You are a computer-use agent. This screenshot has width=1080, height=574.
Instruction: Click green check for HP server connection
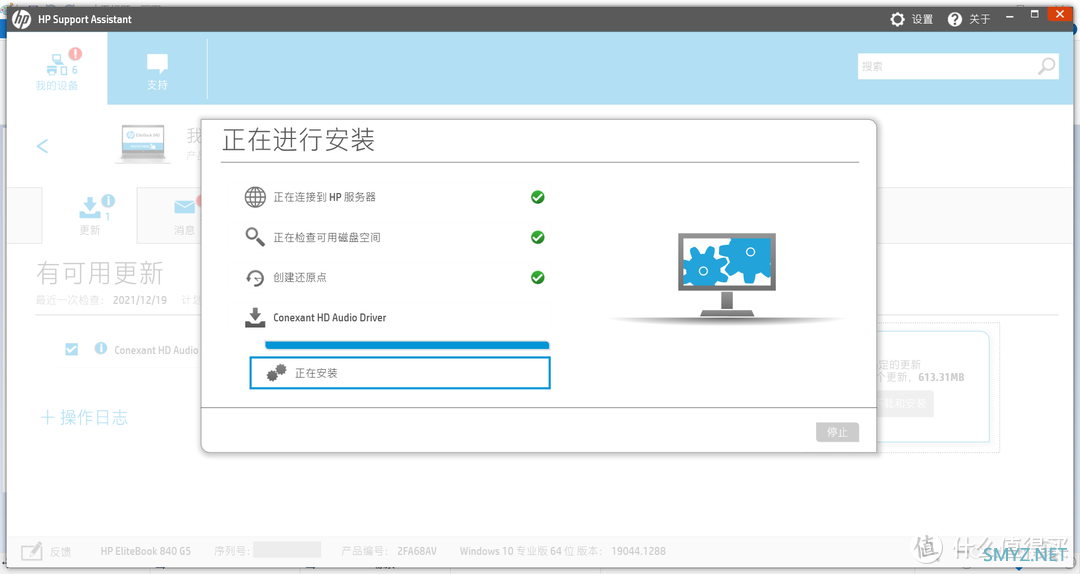[538, 197]
